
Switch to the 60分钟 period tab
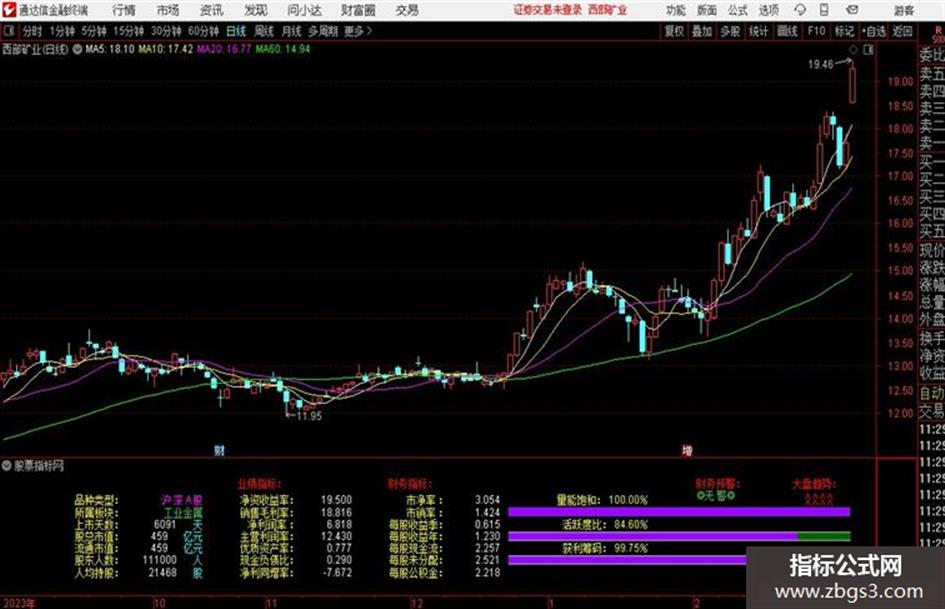pyautogui.click(x=203, y=31)
